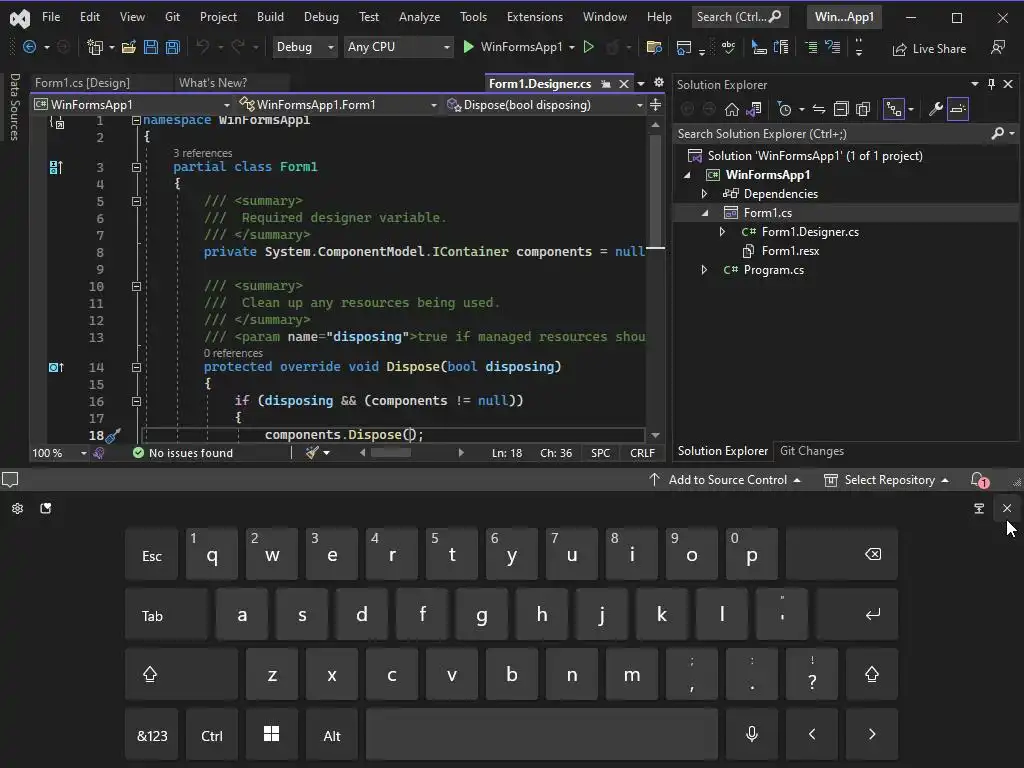Click the Undo arrow in toolbar

point(202,47)
